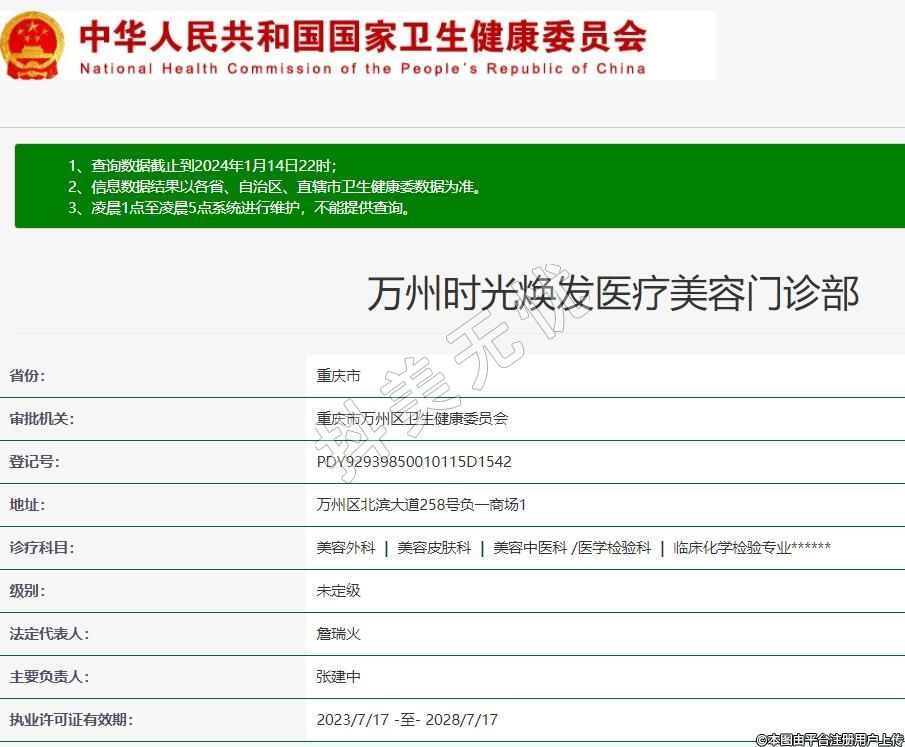
Task: Click the national emblem icon
Action: point(31,46)
